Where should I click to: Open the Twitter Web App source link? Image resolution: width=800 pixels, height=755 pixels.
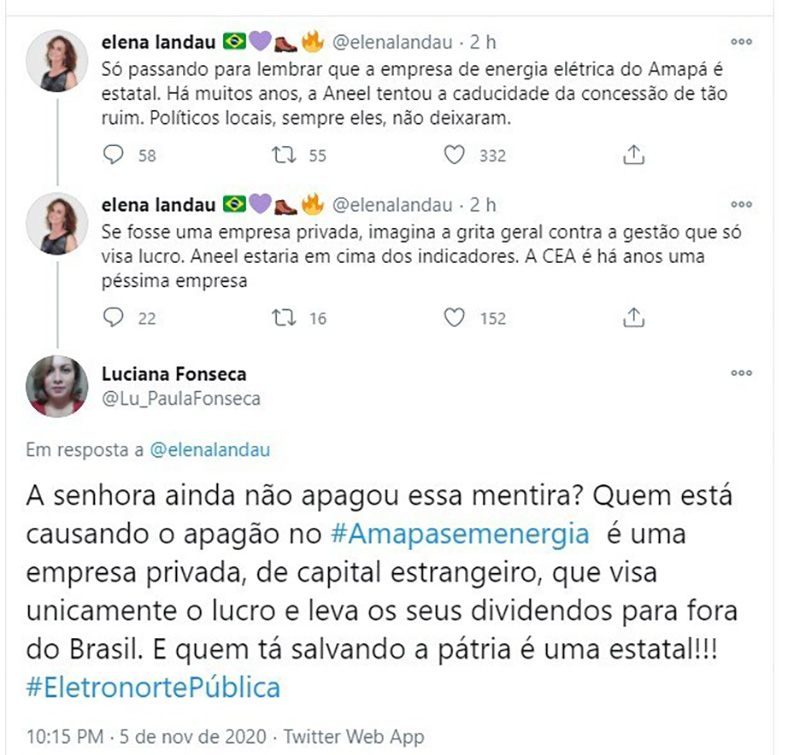[354, 737]
